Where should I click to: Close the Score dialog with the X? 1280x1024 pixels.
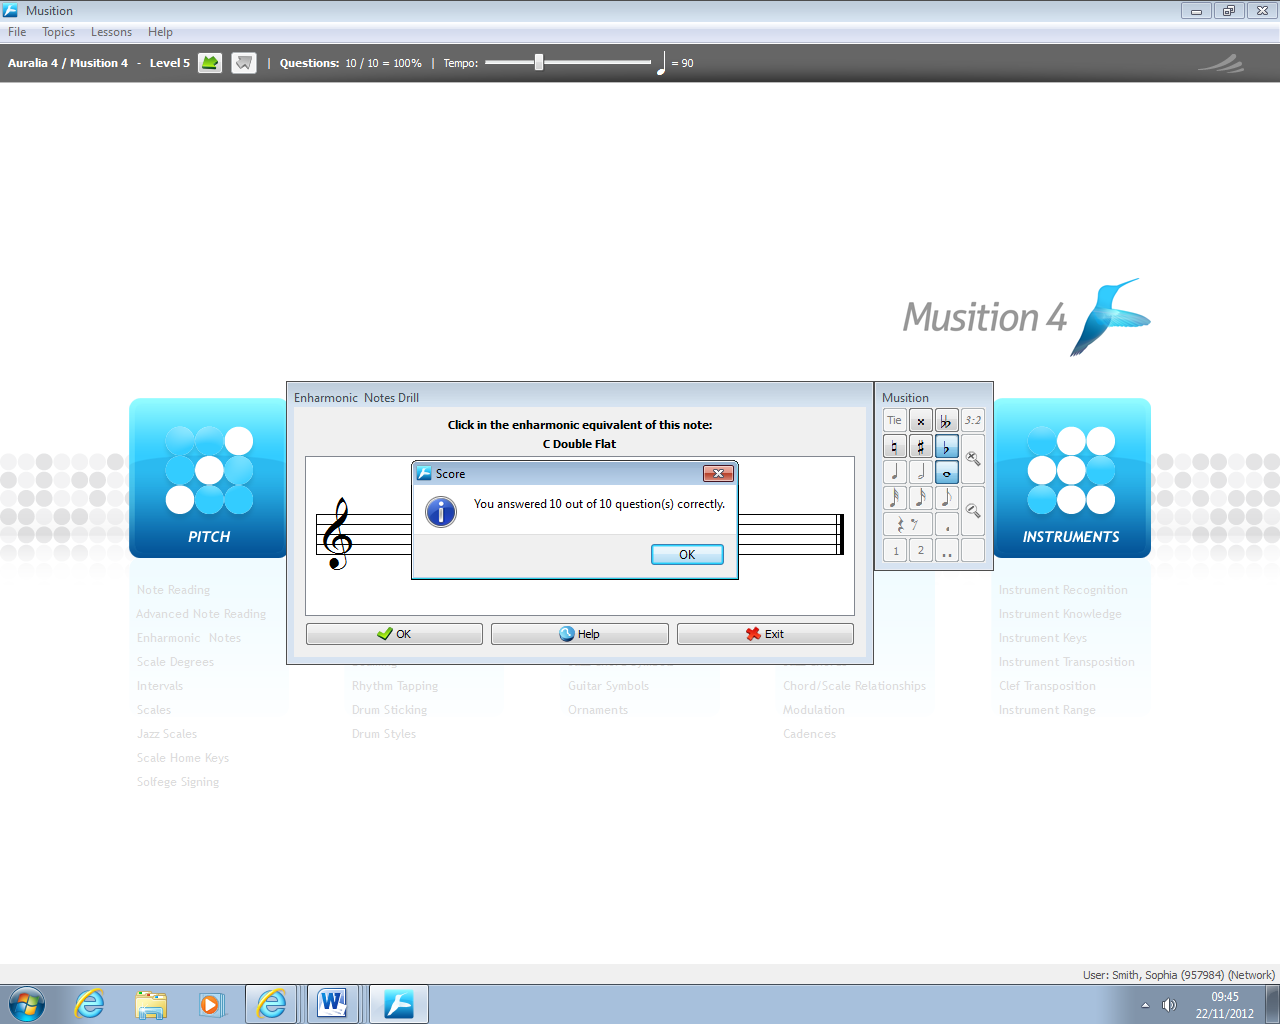(x=718, y=474)
